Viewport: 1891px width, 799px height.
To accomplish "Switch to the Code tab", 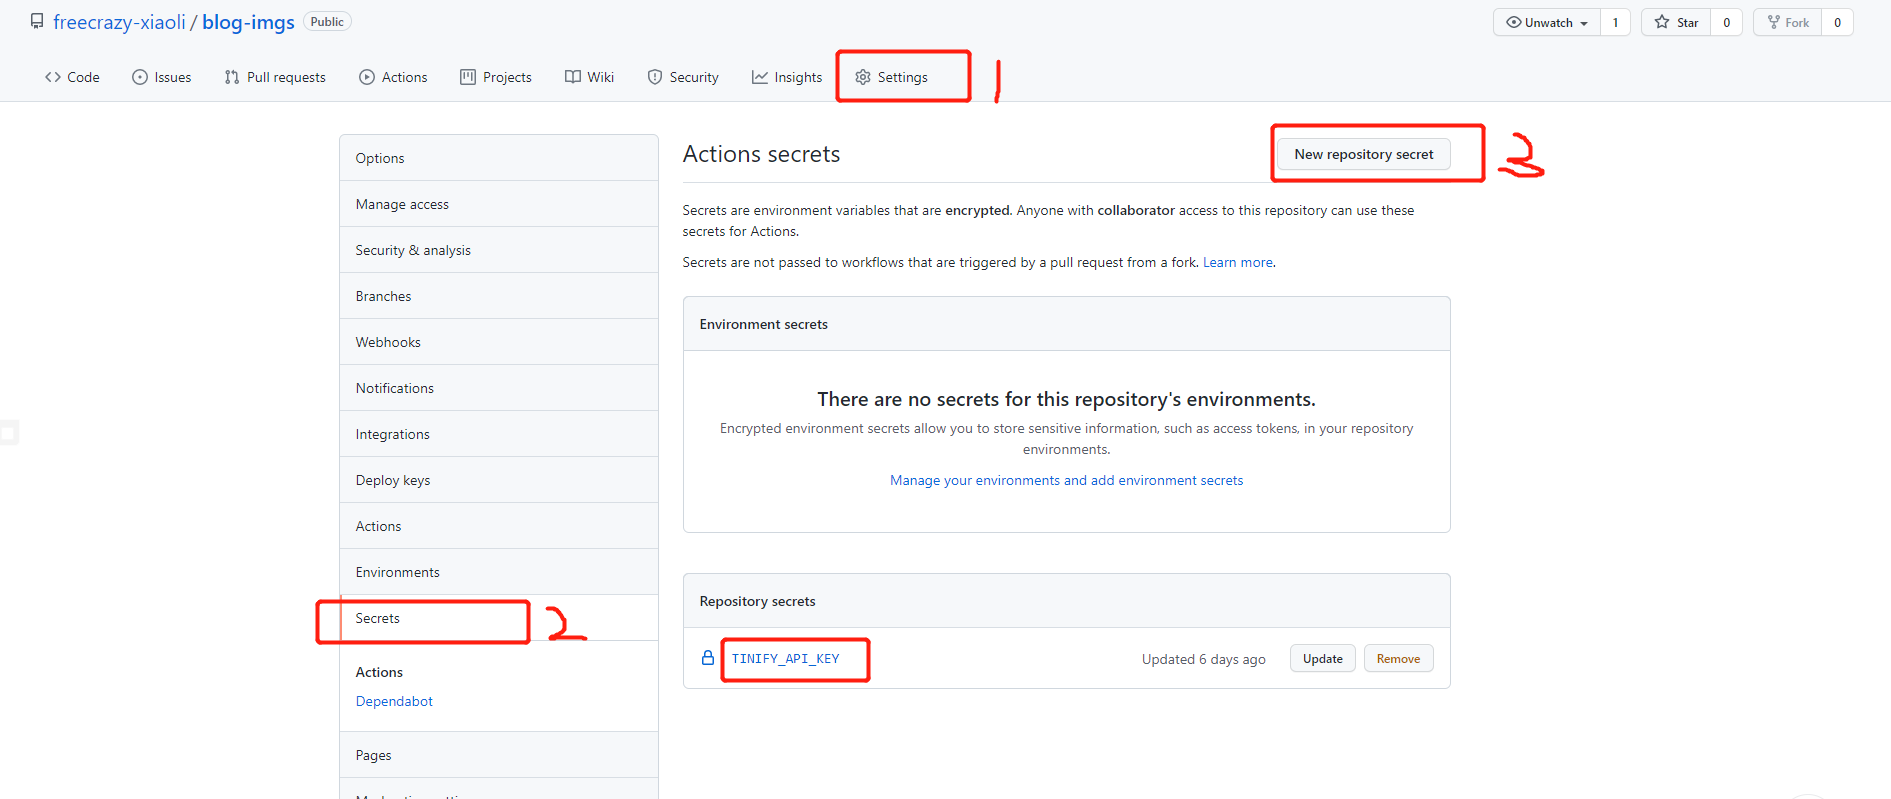I will 72,77.
